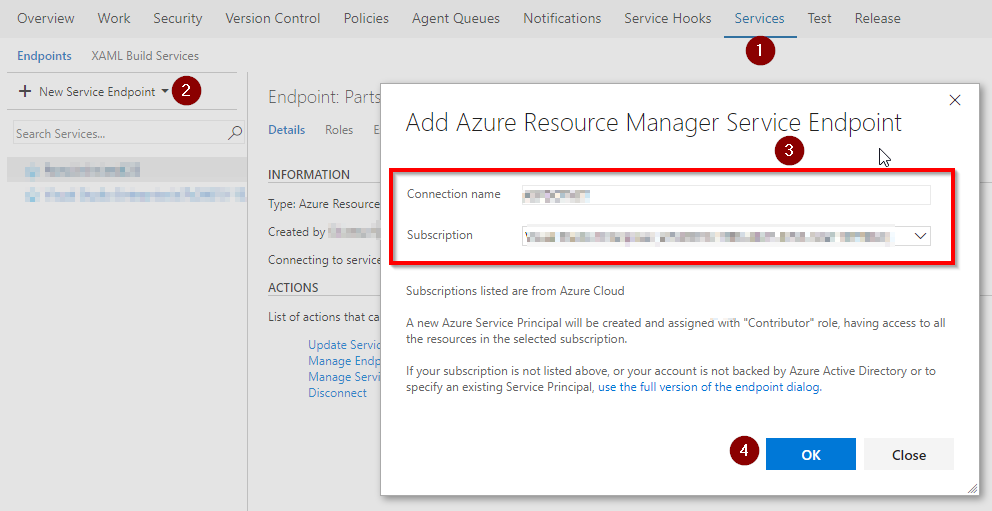Open the Details tab of endpoint
Viewport: 992px width, 511px height.
(x=287, y=130)
